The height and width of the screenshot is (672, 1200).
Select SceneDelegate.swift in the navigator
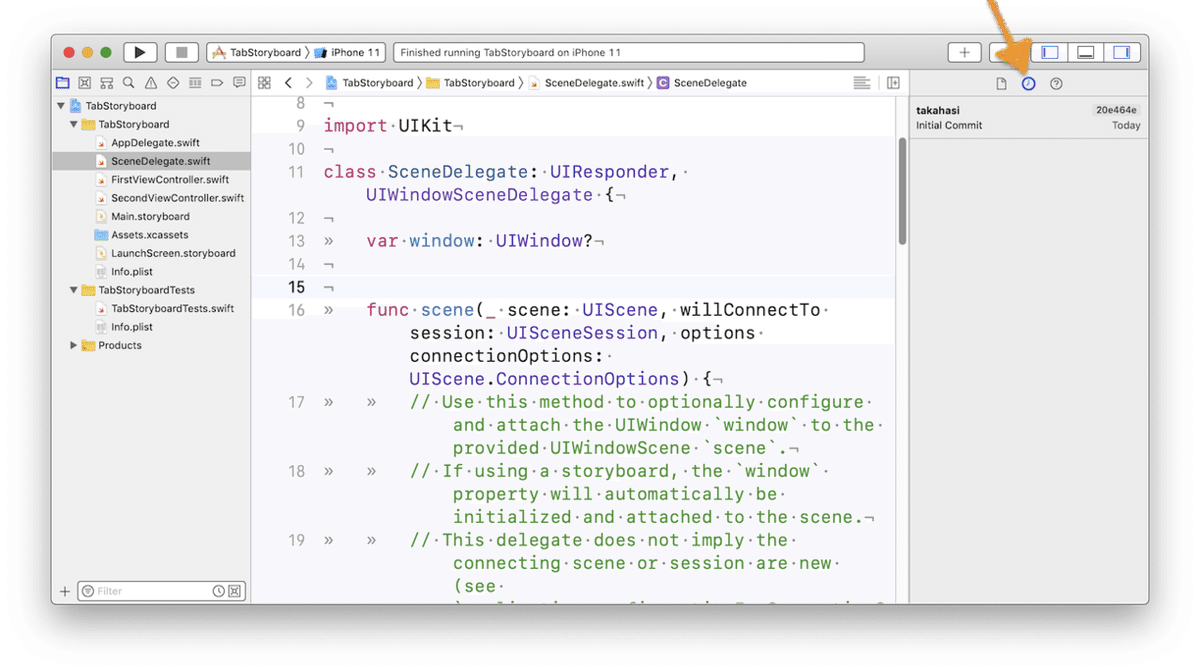click(150, 161)
